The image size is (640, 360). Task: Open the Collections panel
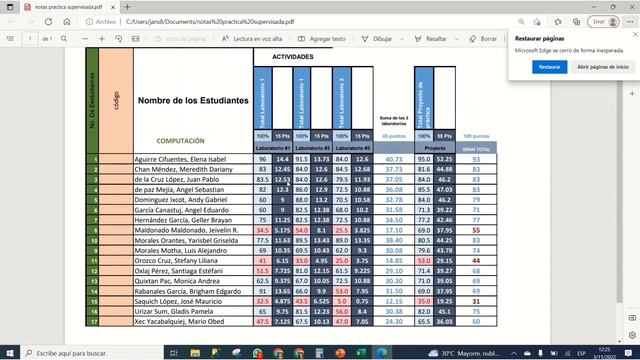(x=576, y=22)
